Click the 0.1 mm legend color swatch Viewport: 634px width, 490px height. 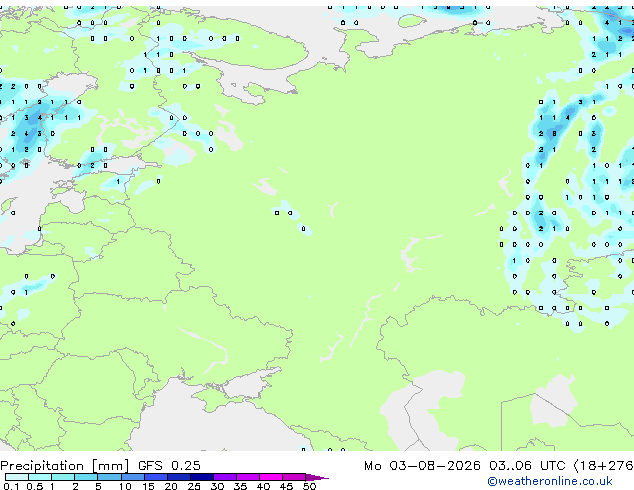click(x=17, y=477)
